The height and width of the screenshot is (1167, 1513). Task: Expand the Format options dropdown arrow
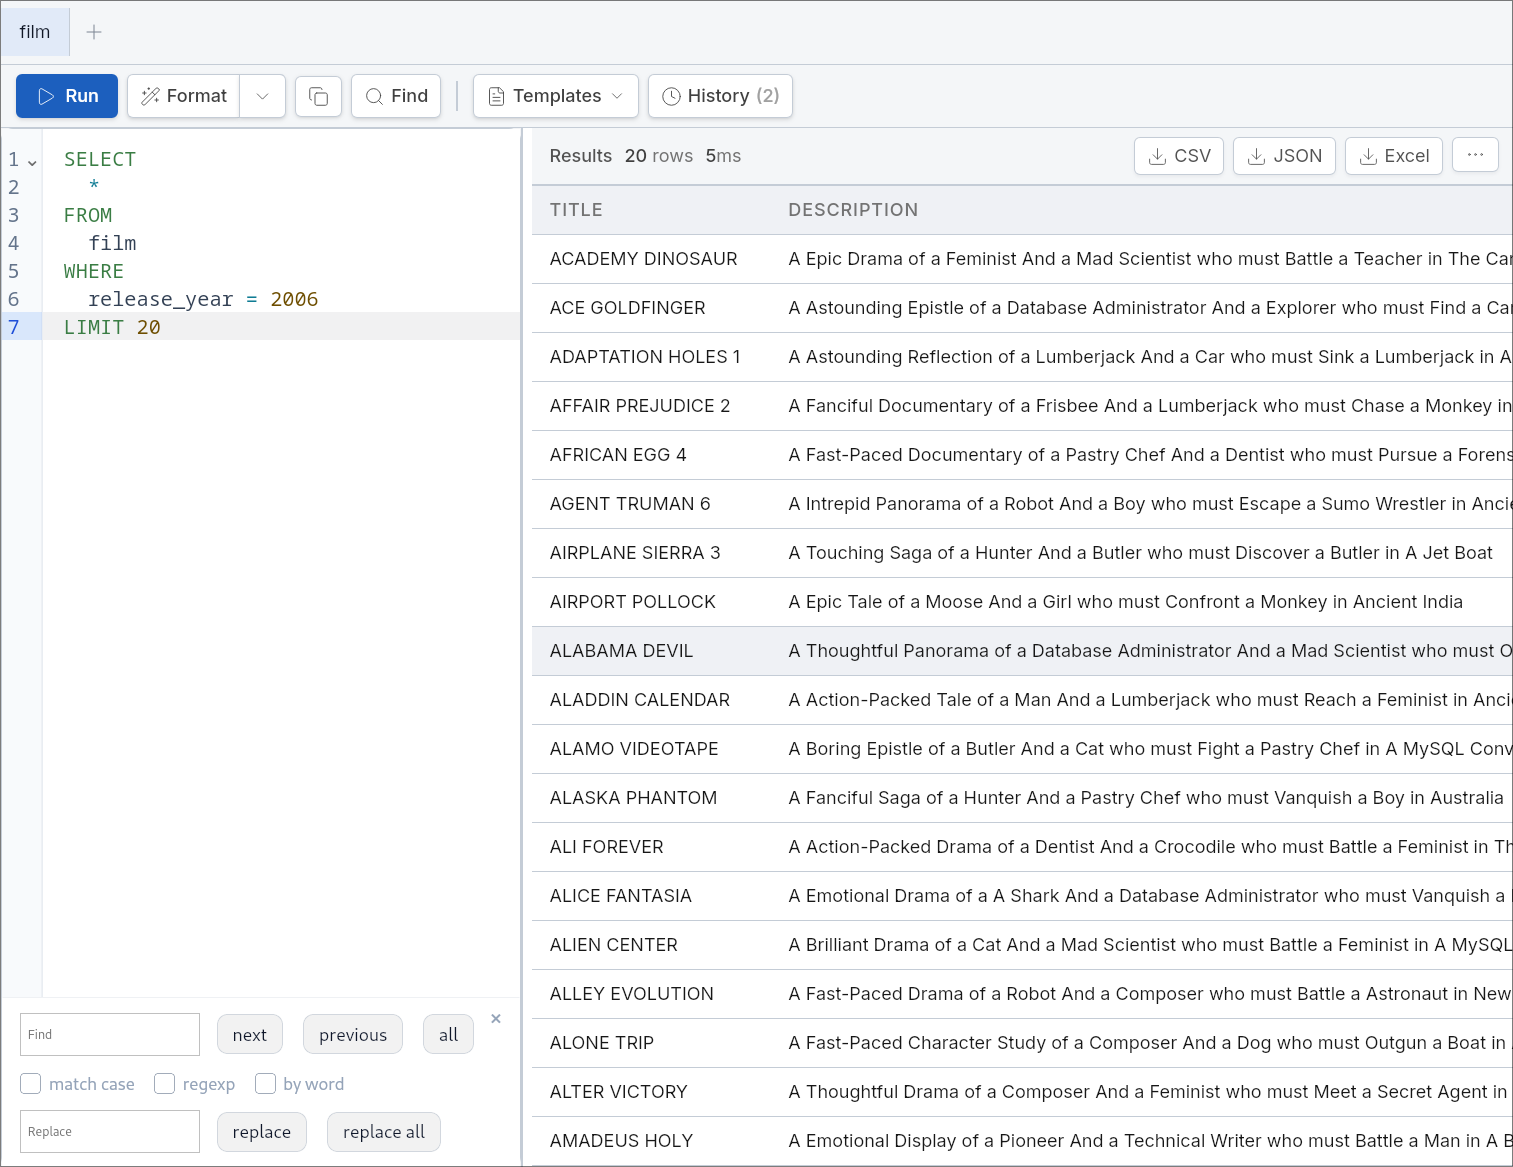262,96
